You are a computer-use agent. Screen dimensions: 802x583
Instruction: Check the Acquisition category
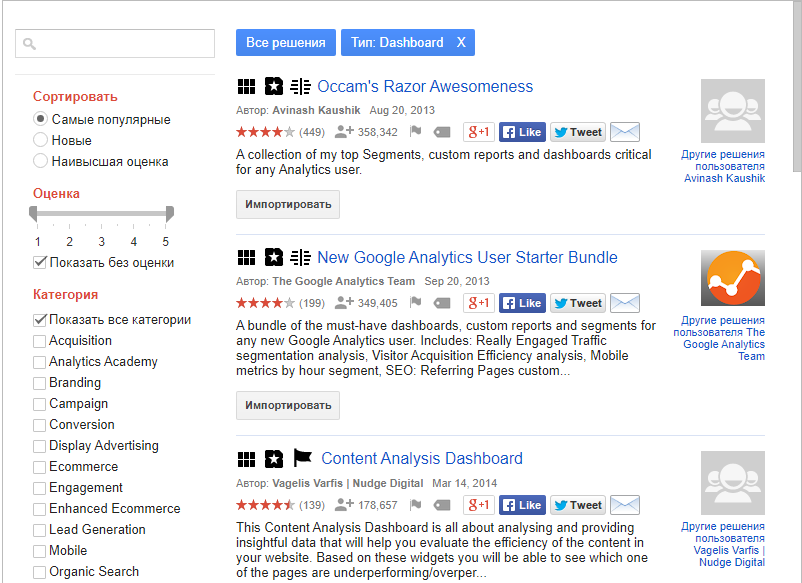pos(39,341)
